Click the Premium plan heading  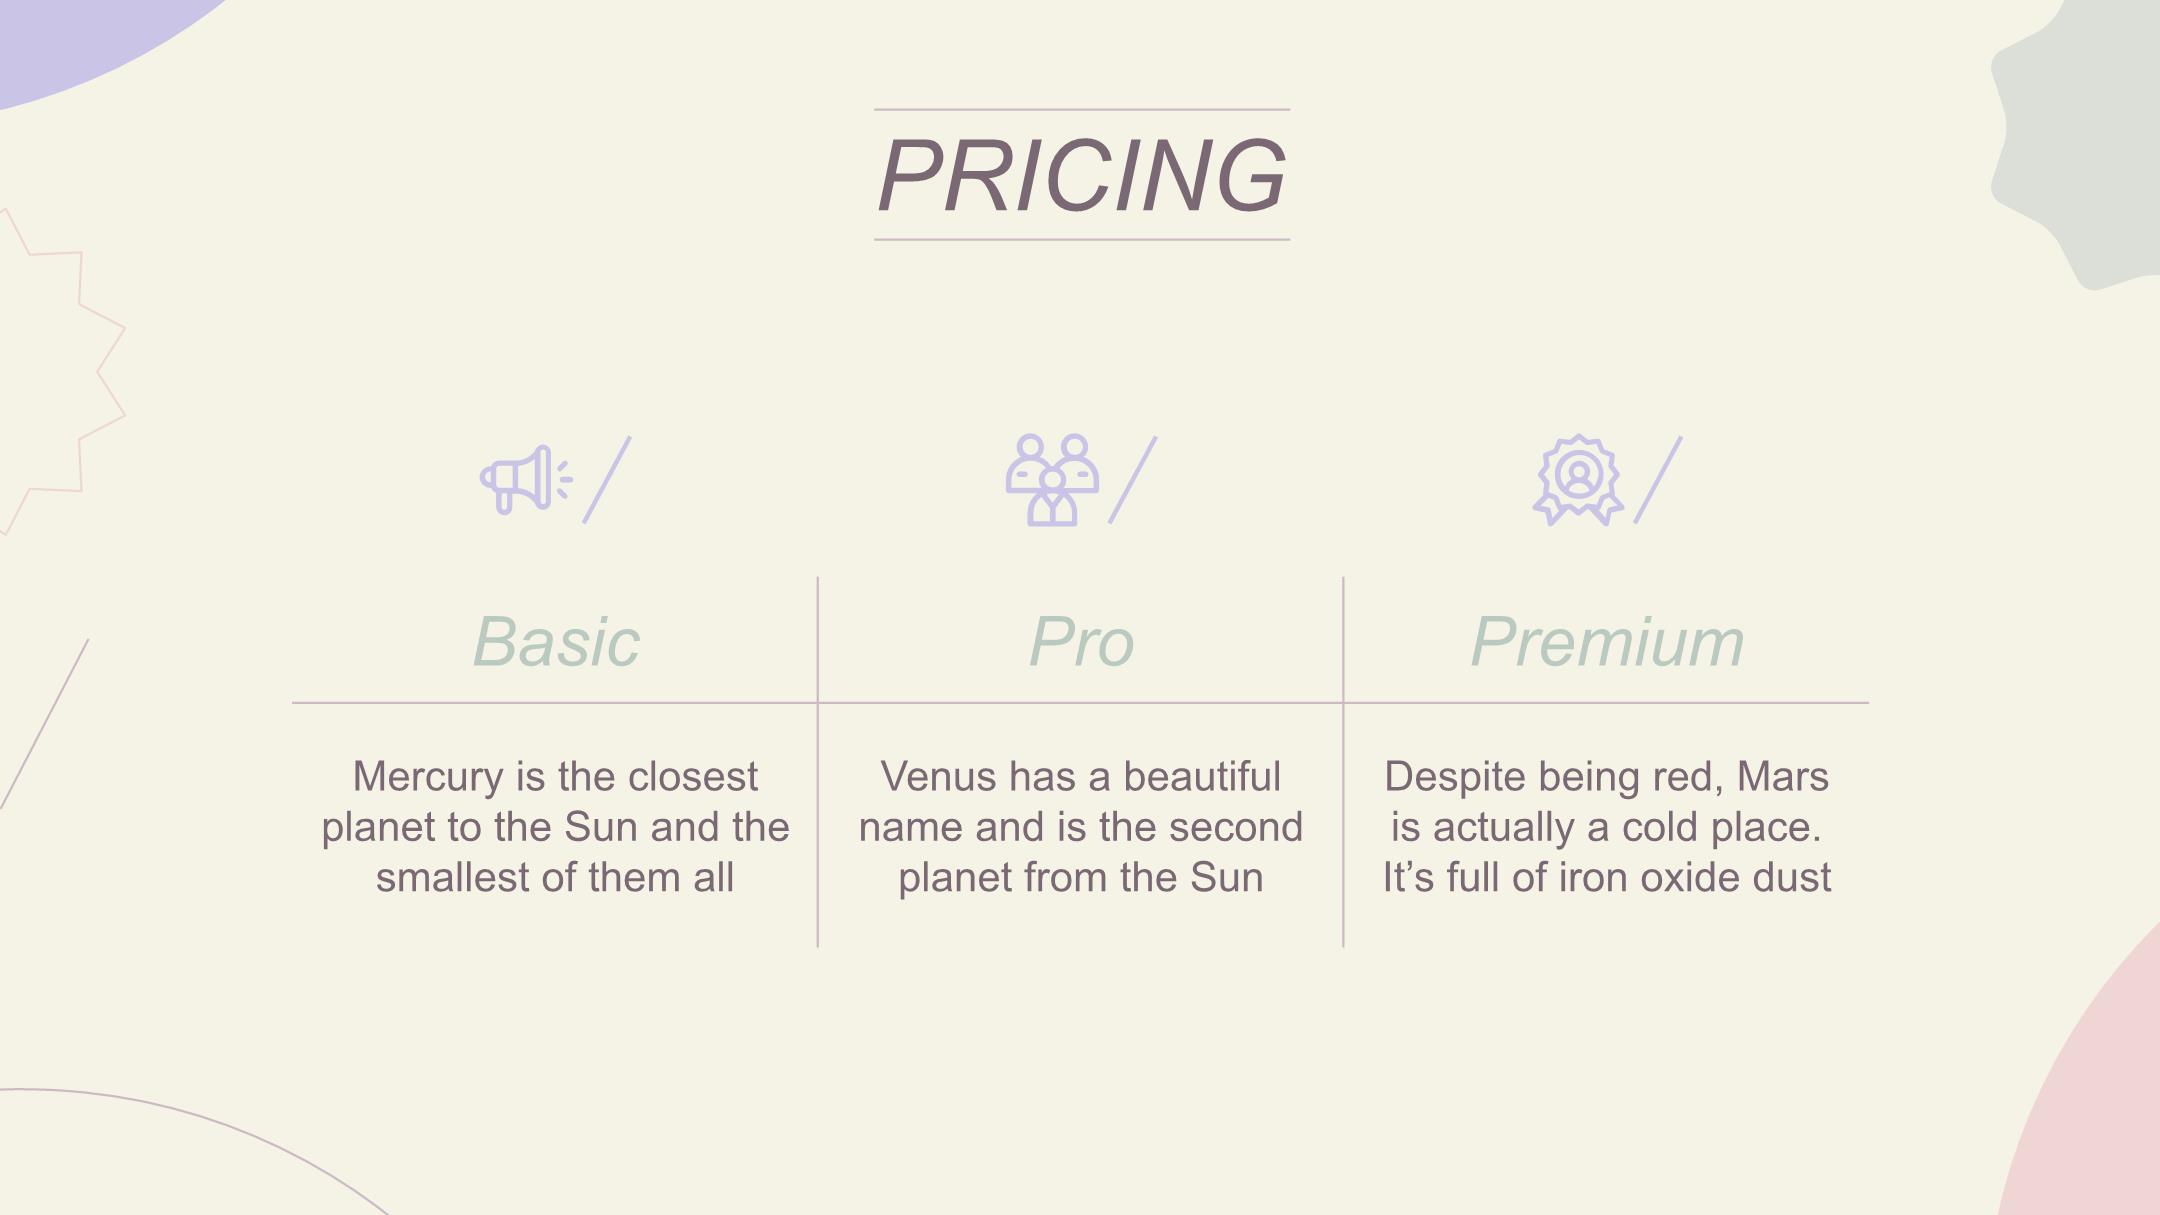[x=1607, y=642]
